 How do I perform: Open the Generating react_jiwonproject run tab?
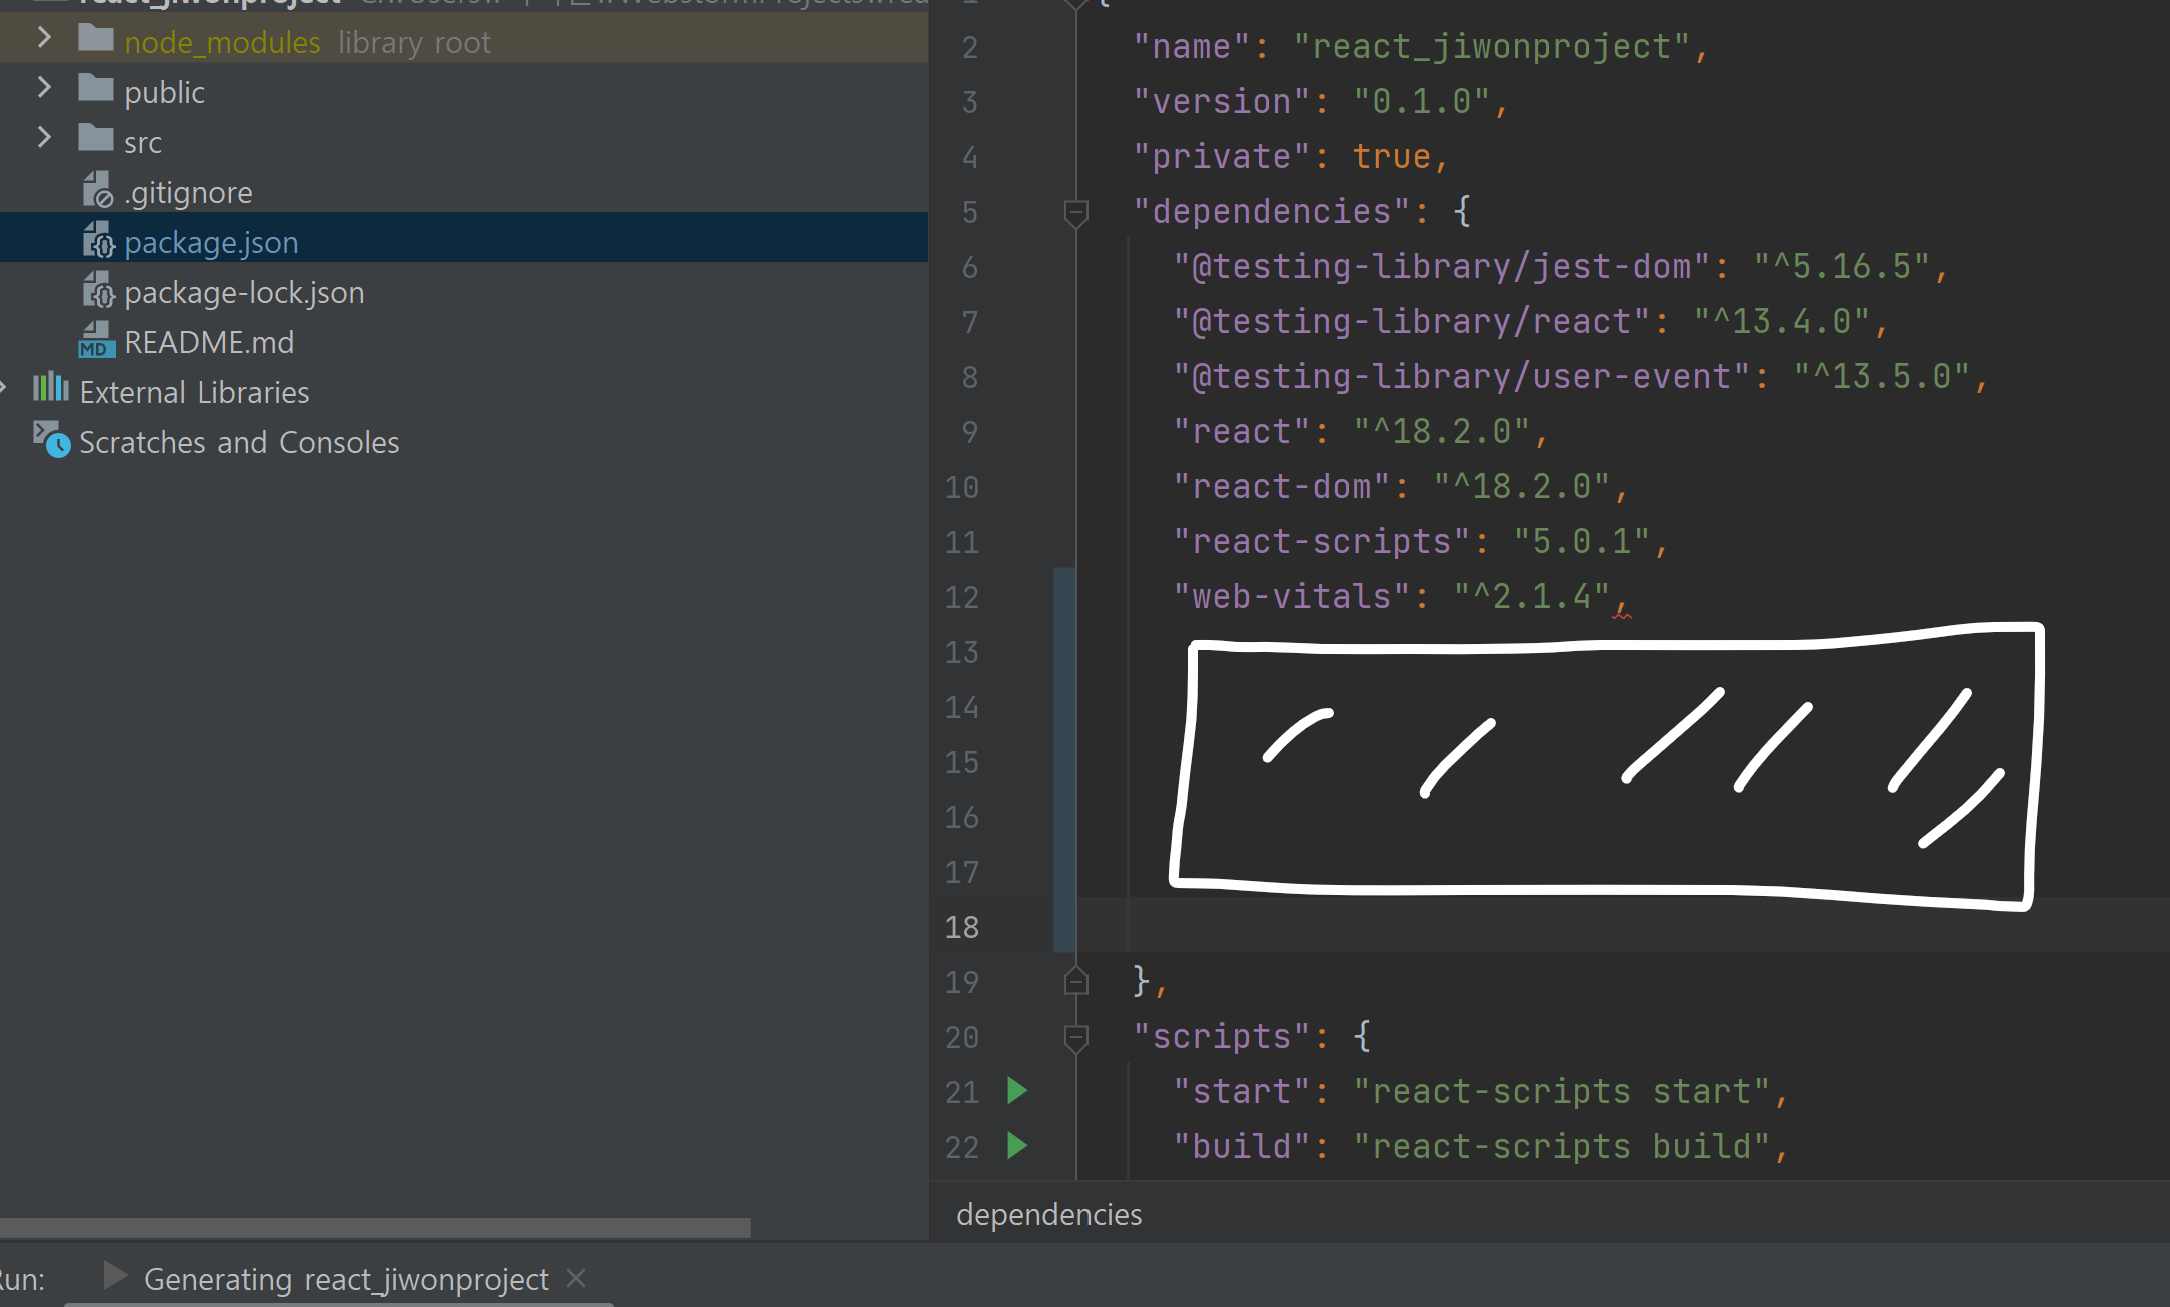point(345,1279)
